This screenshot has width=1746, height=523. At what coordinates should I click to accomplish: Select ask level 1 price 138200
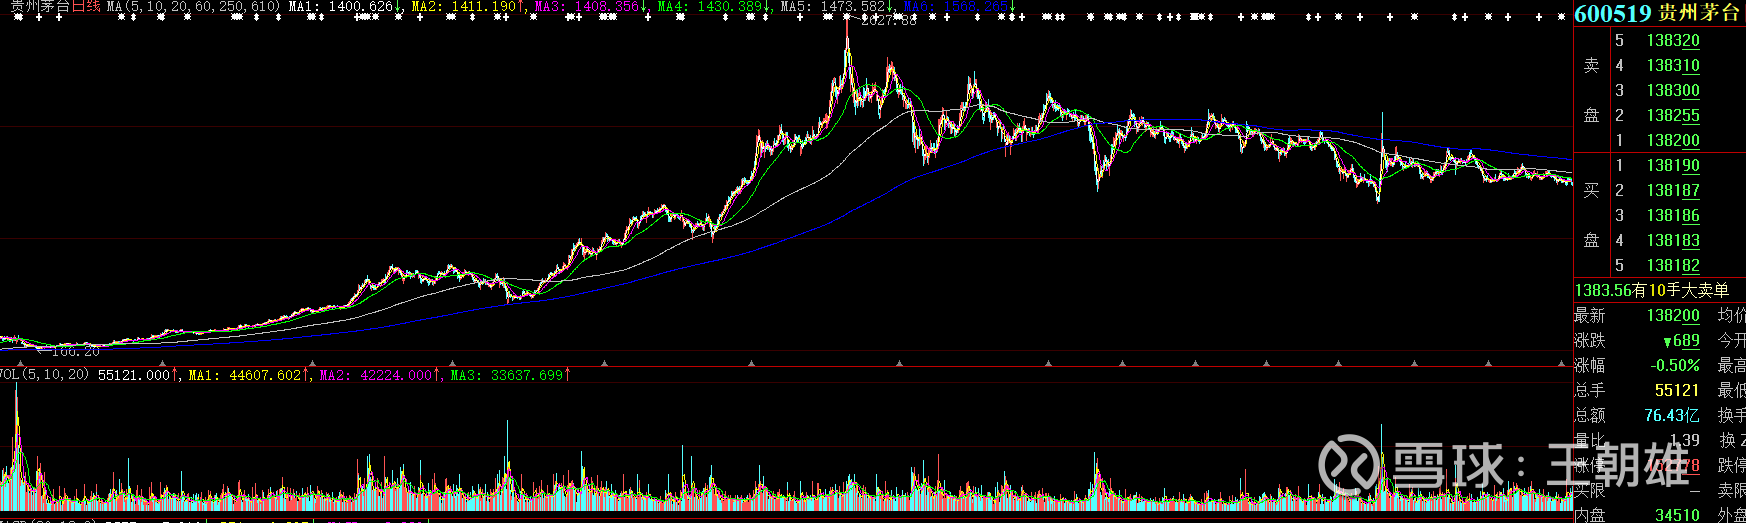point(1673,141)
